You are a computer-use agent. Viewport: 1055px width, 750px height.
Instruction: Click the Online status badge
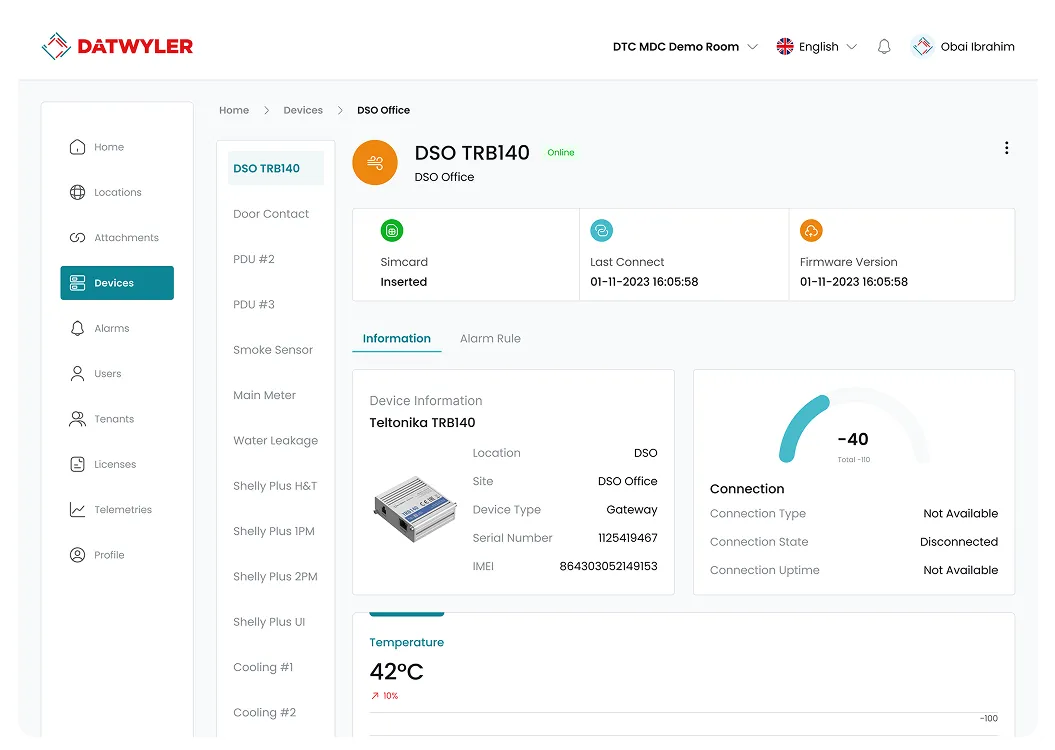pyautogui.click(x=560, y=153)
